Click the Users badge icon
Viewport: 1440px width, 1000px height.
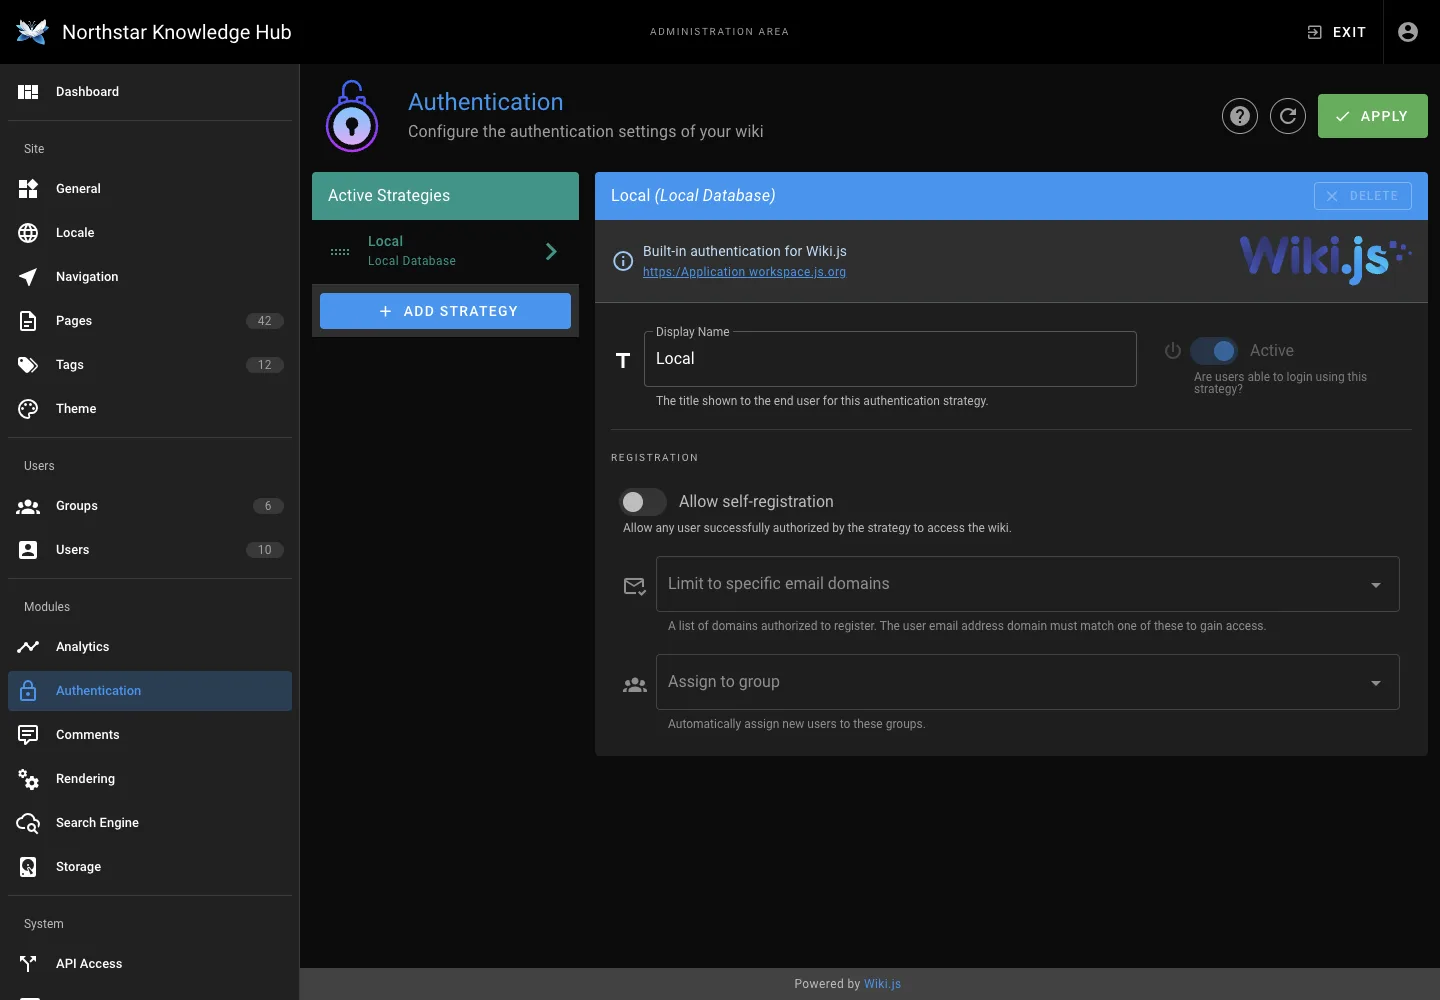(x=28, y=550)
